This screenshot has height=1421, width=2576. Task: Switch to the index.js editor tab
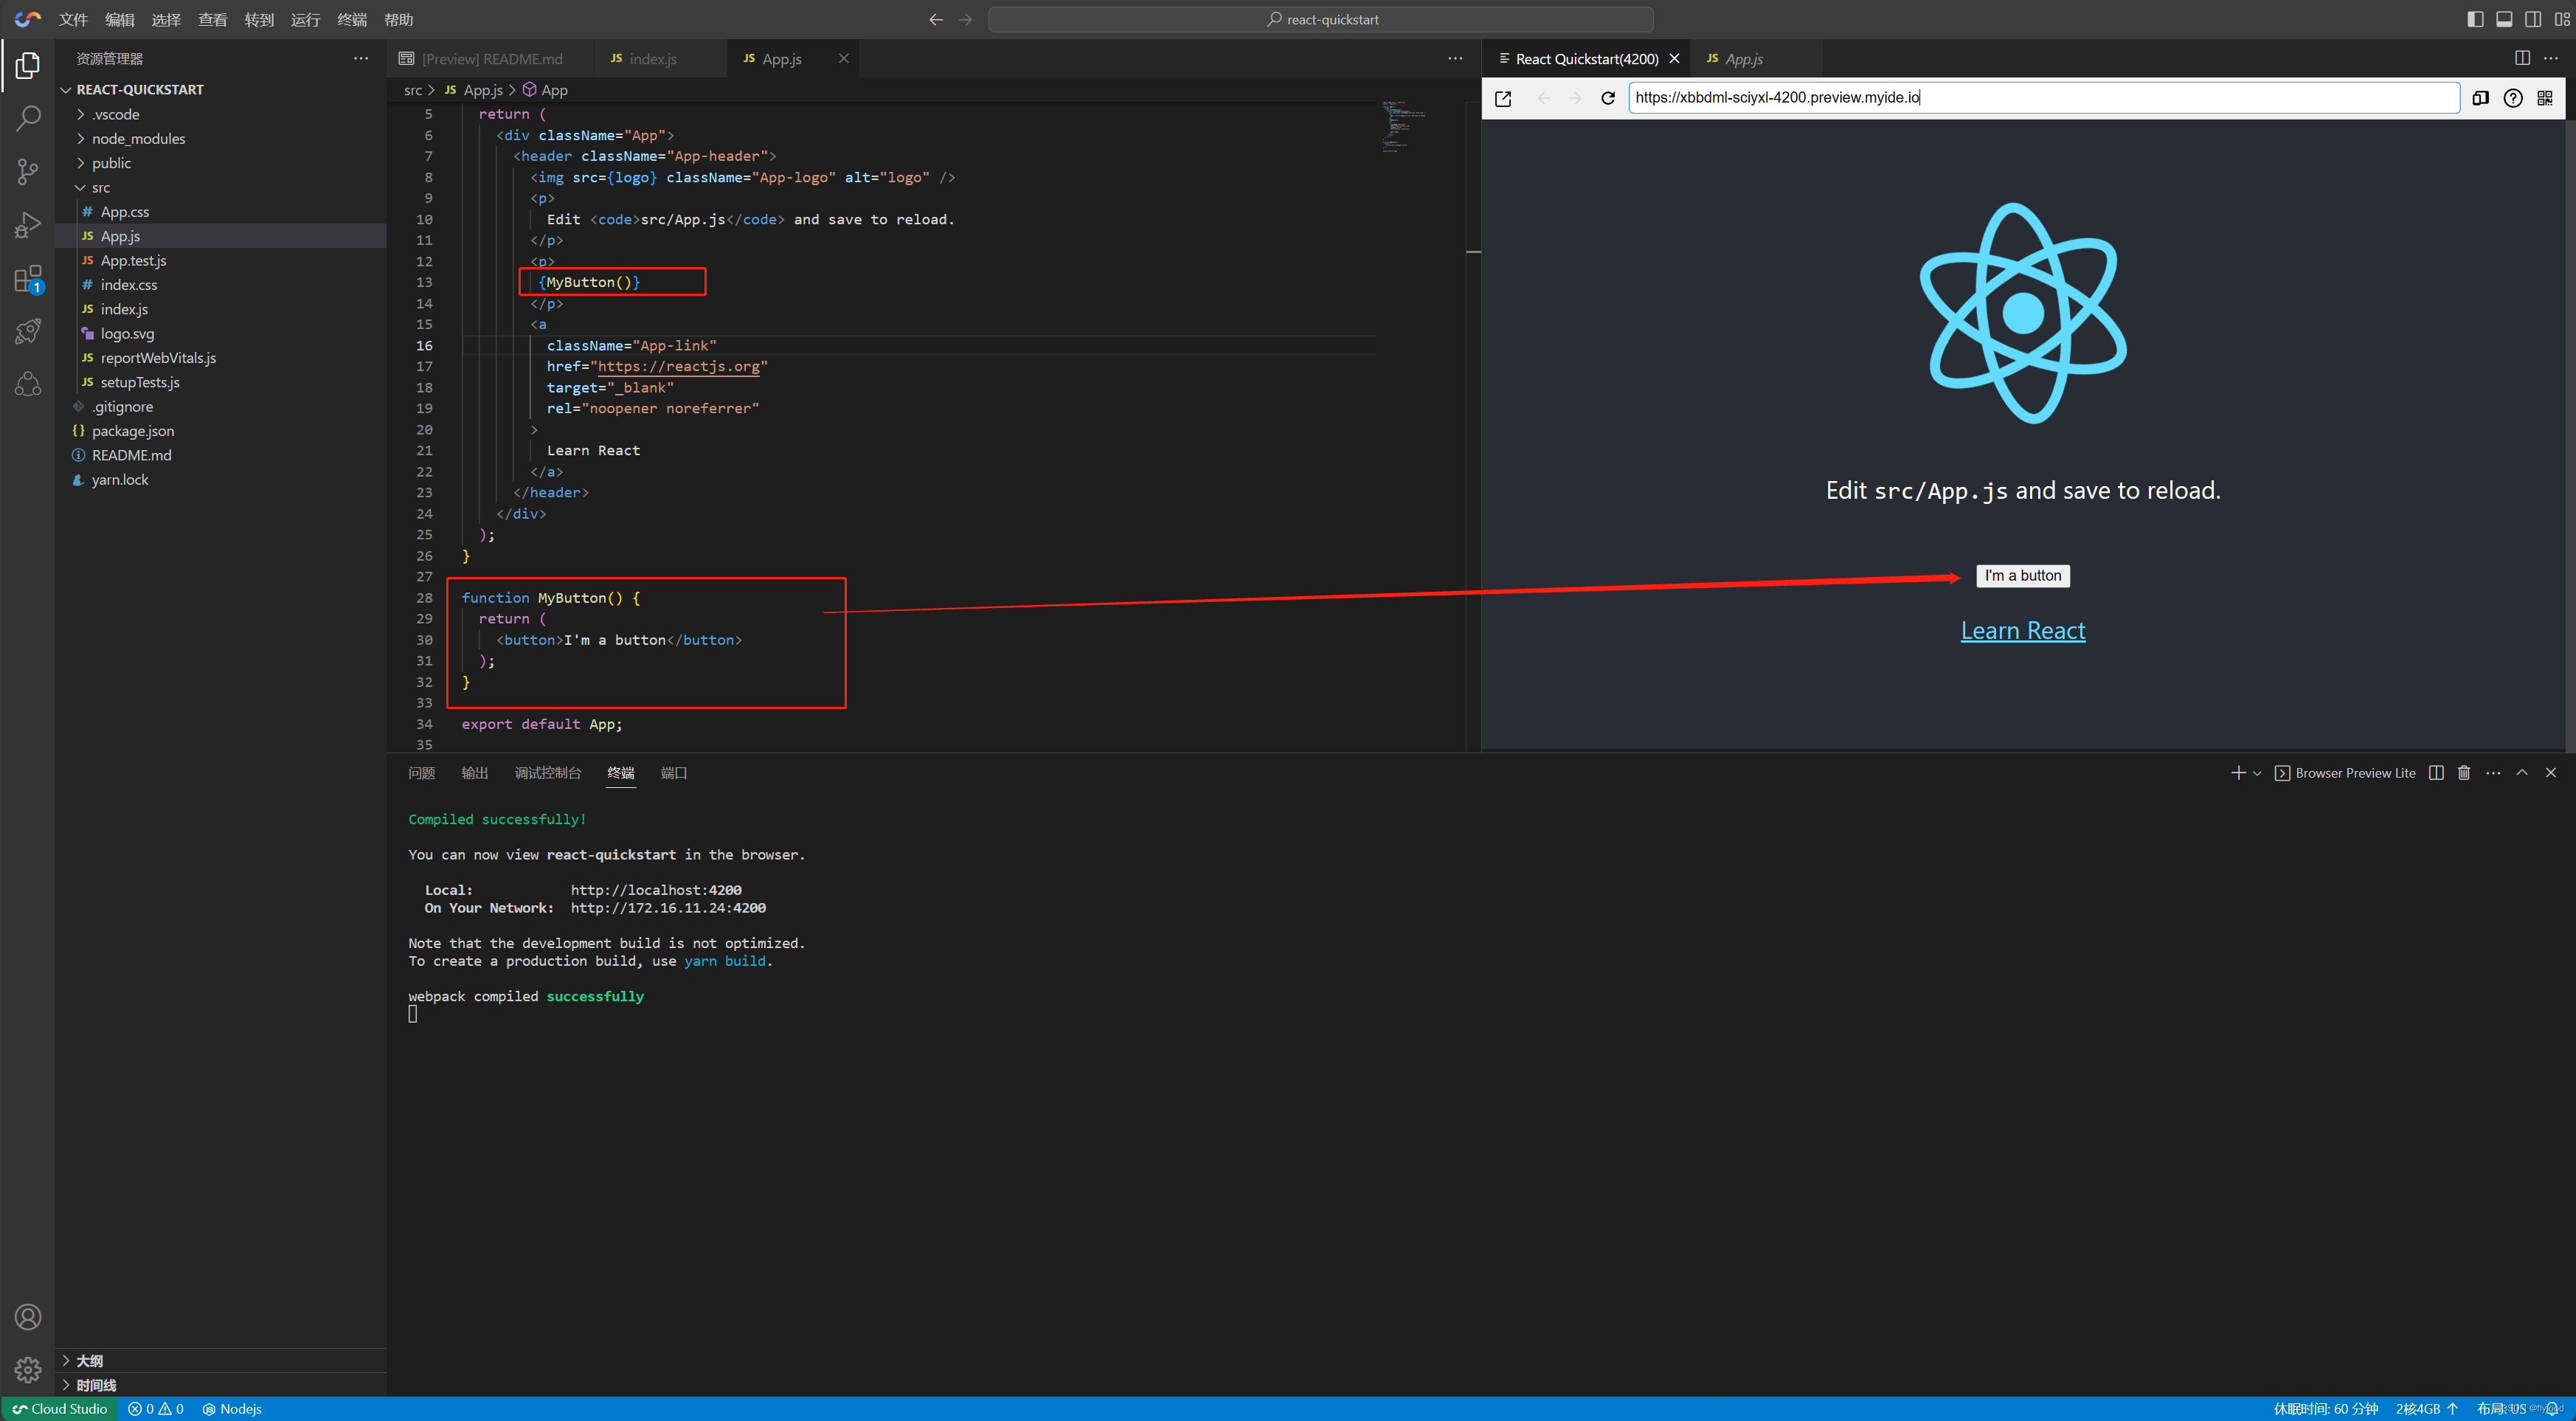[654, 59]
